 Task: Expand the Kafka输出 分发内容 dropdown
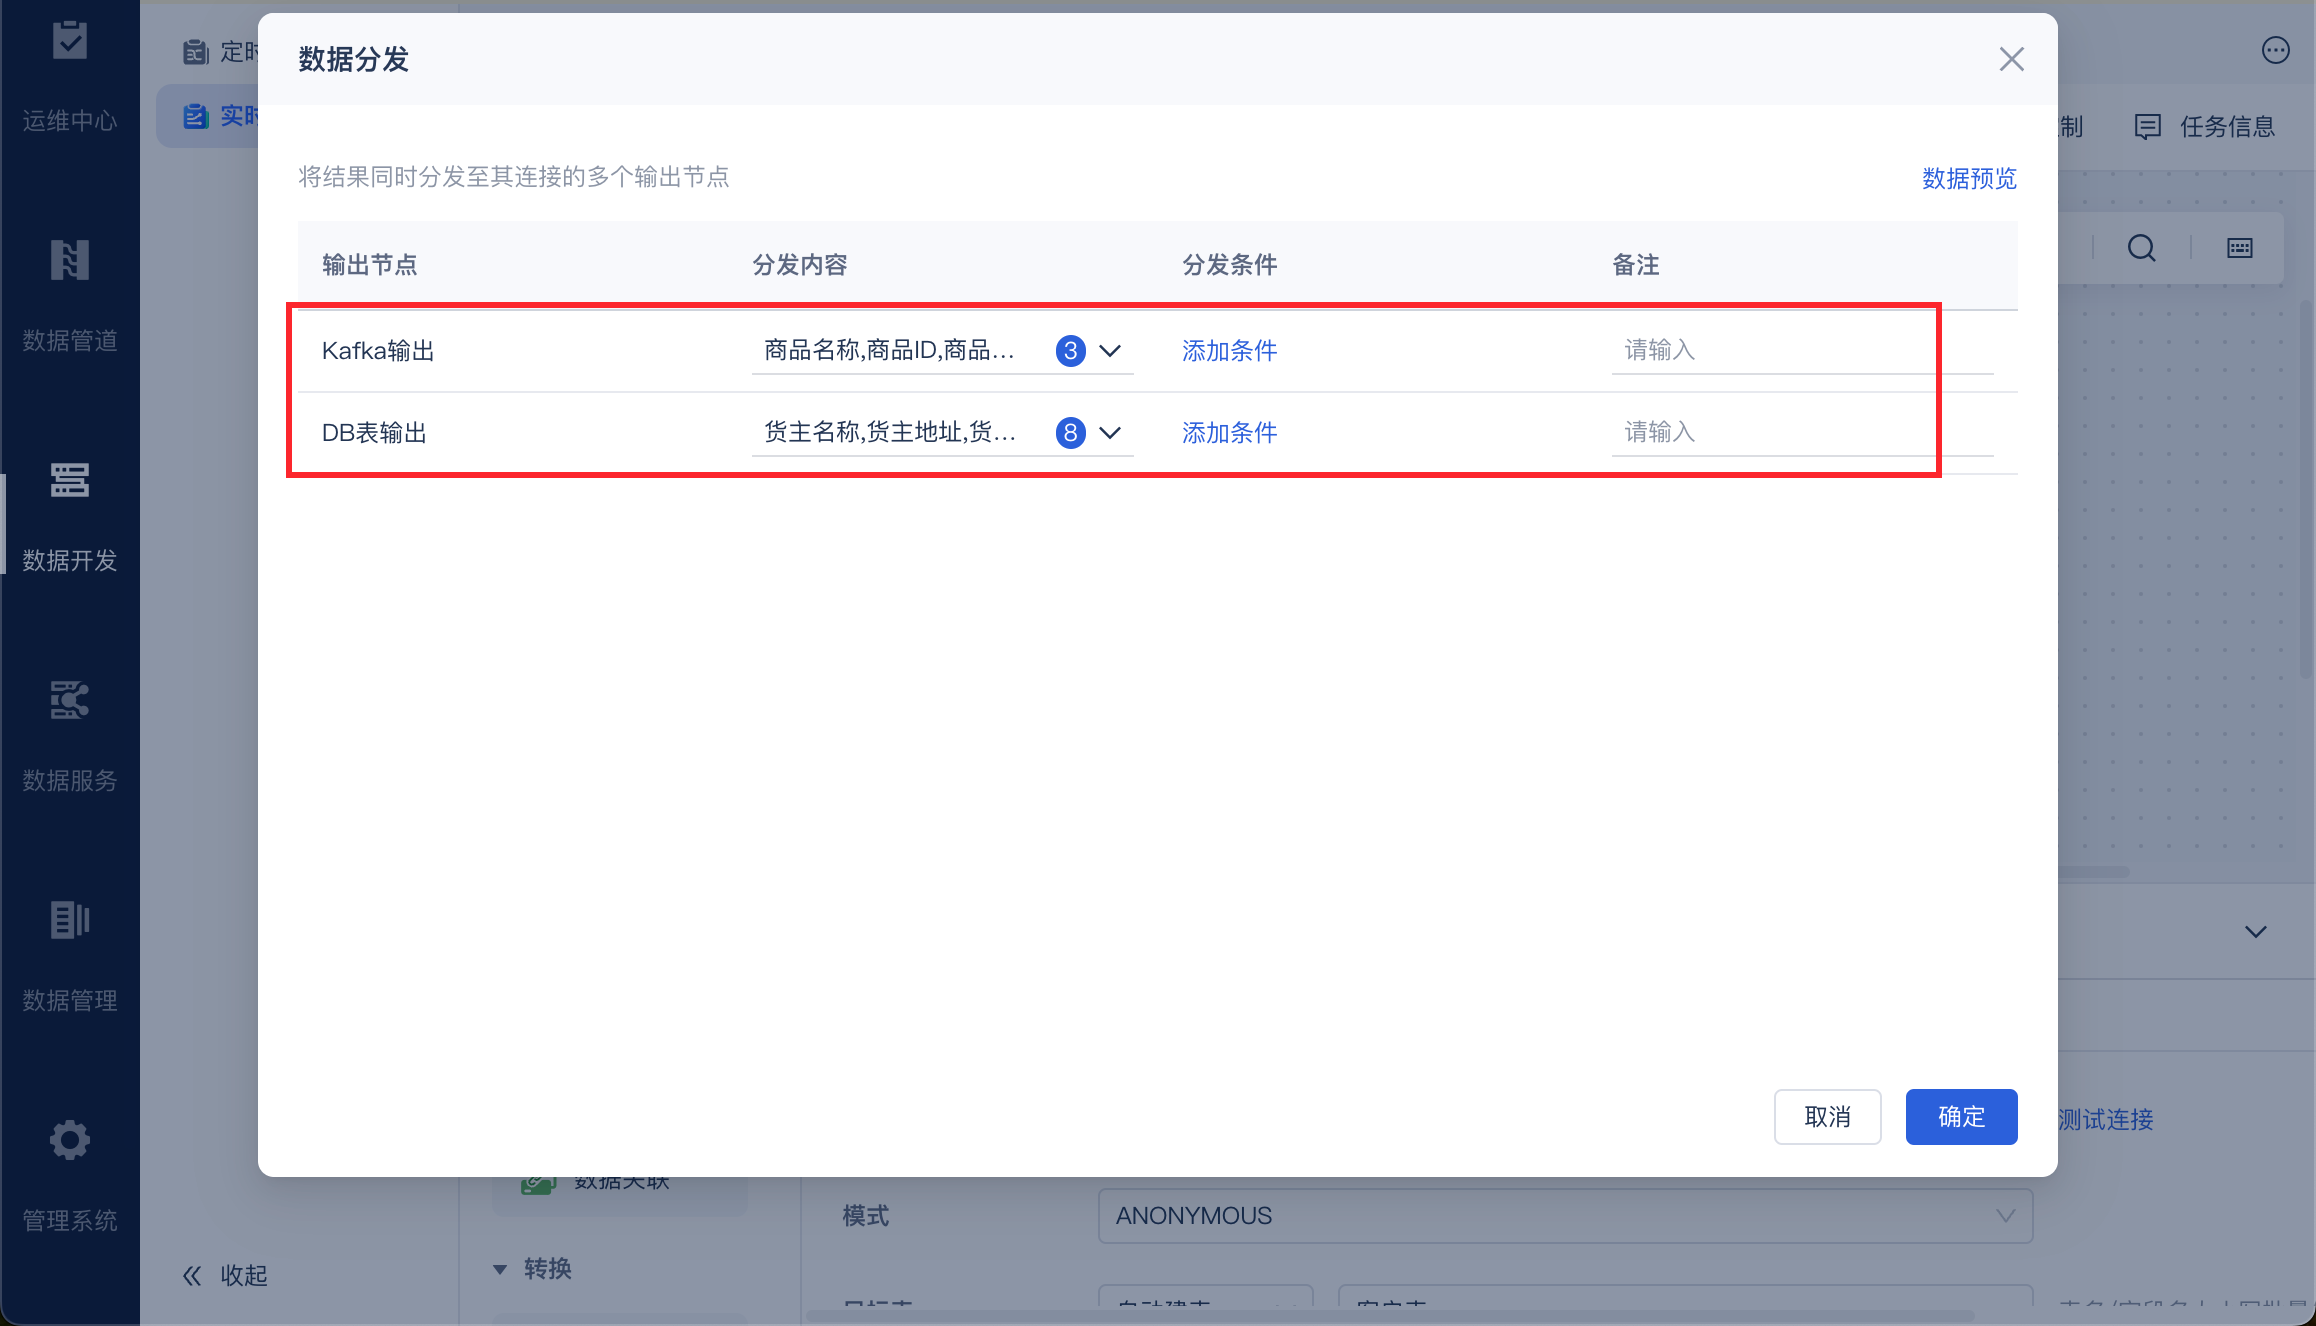[1109, 351]
